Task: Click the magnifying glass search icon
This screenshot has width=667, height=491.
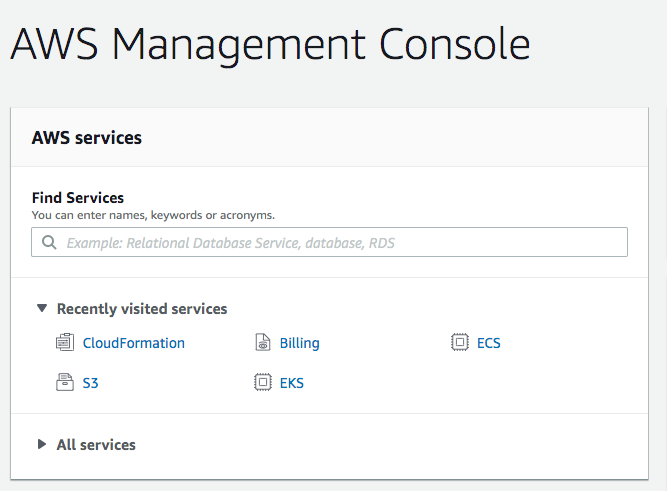Action: [x=49, y=243]
